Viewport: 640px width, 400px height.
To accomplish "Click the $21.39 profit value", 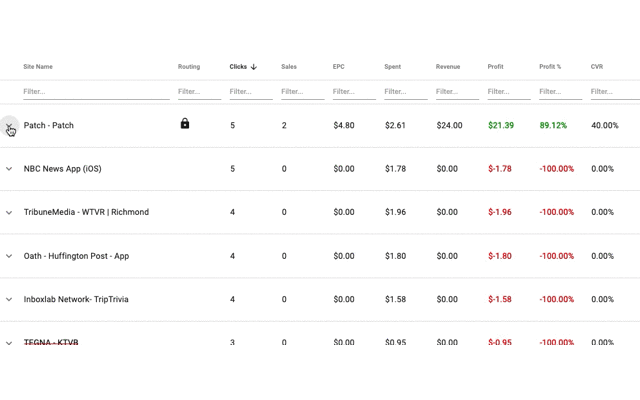I will click(x=501, y=125).
